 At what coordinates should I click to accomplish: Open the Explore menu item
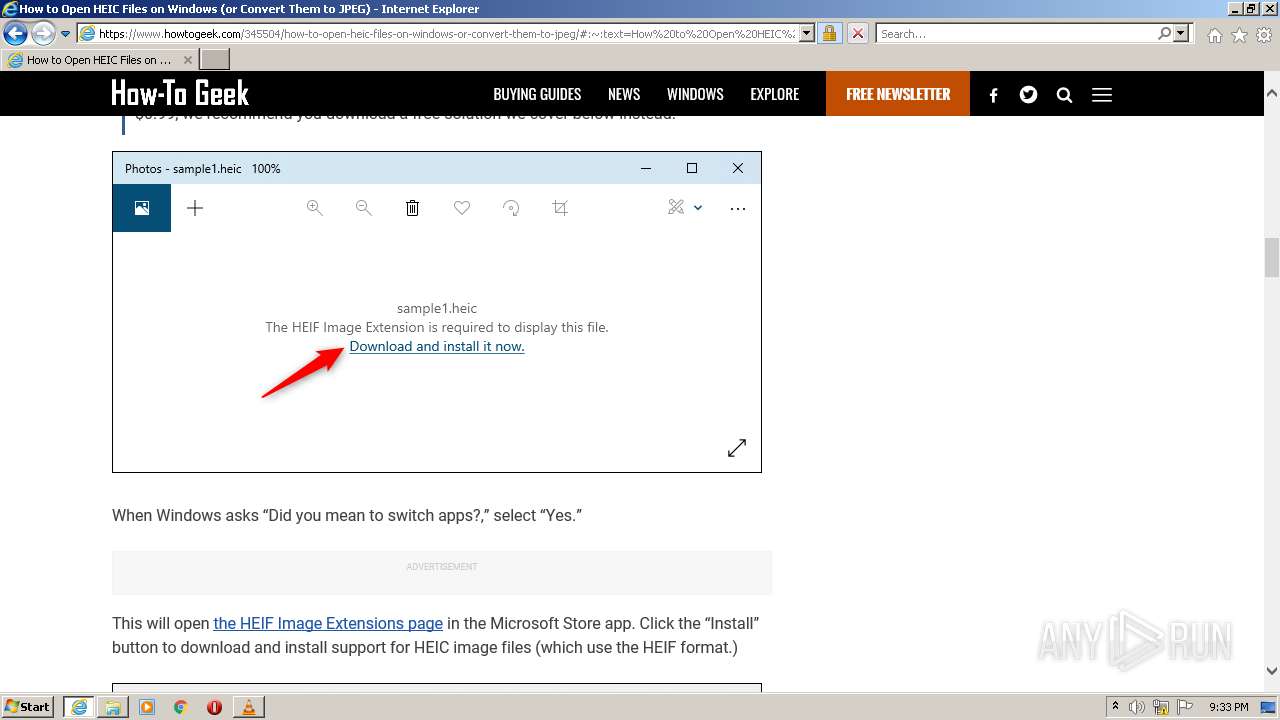coord(775,94)
